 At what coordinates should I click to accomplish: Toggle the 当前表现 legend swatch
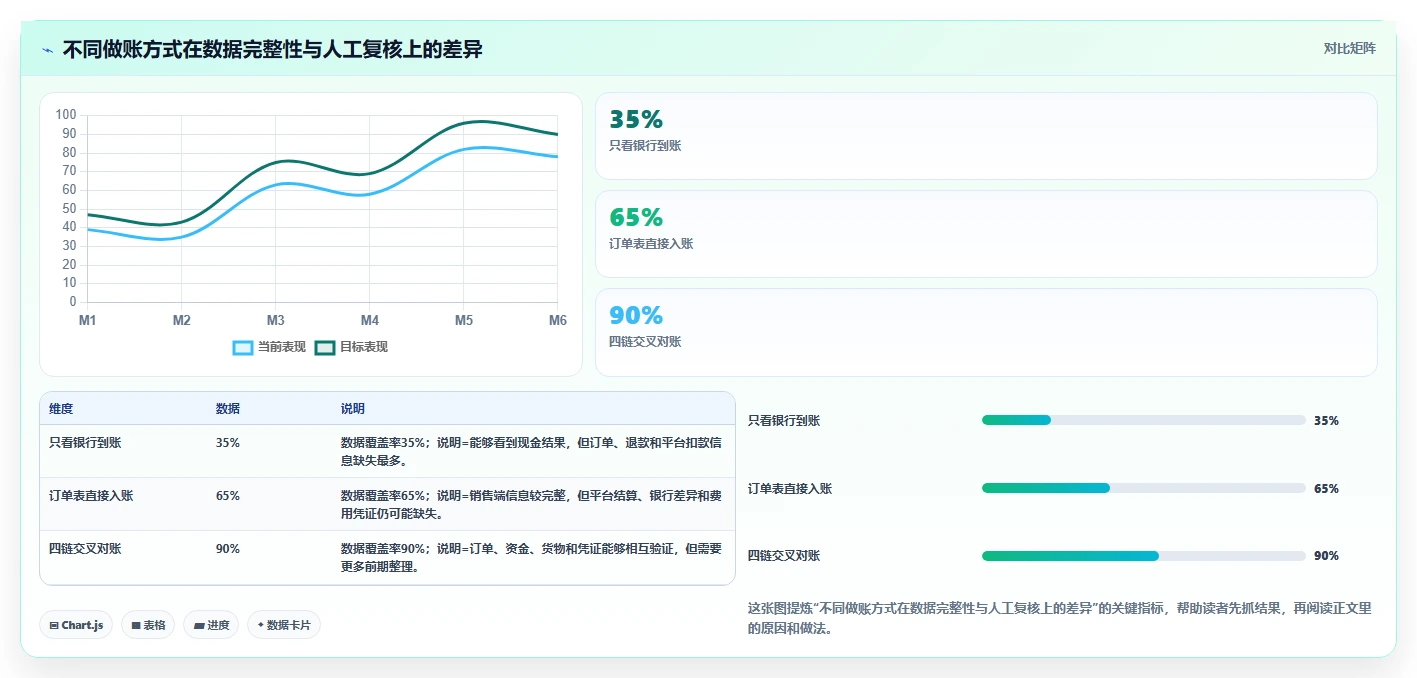[243, 347]
